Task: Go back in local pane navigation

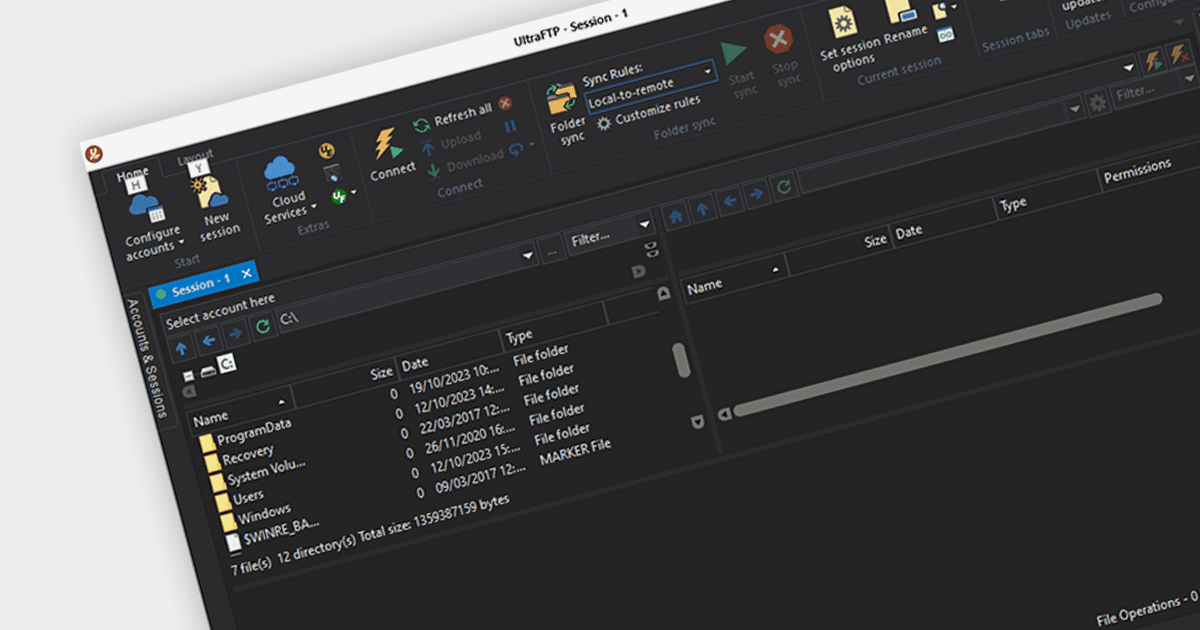Action: tap(208, 341)
